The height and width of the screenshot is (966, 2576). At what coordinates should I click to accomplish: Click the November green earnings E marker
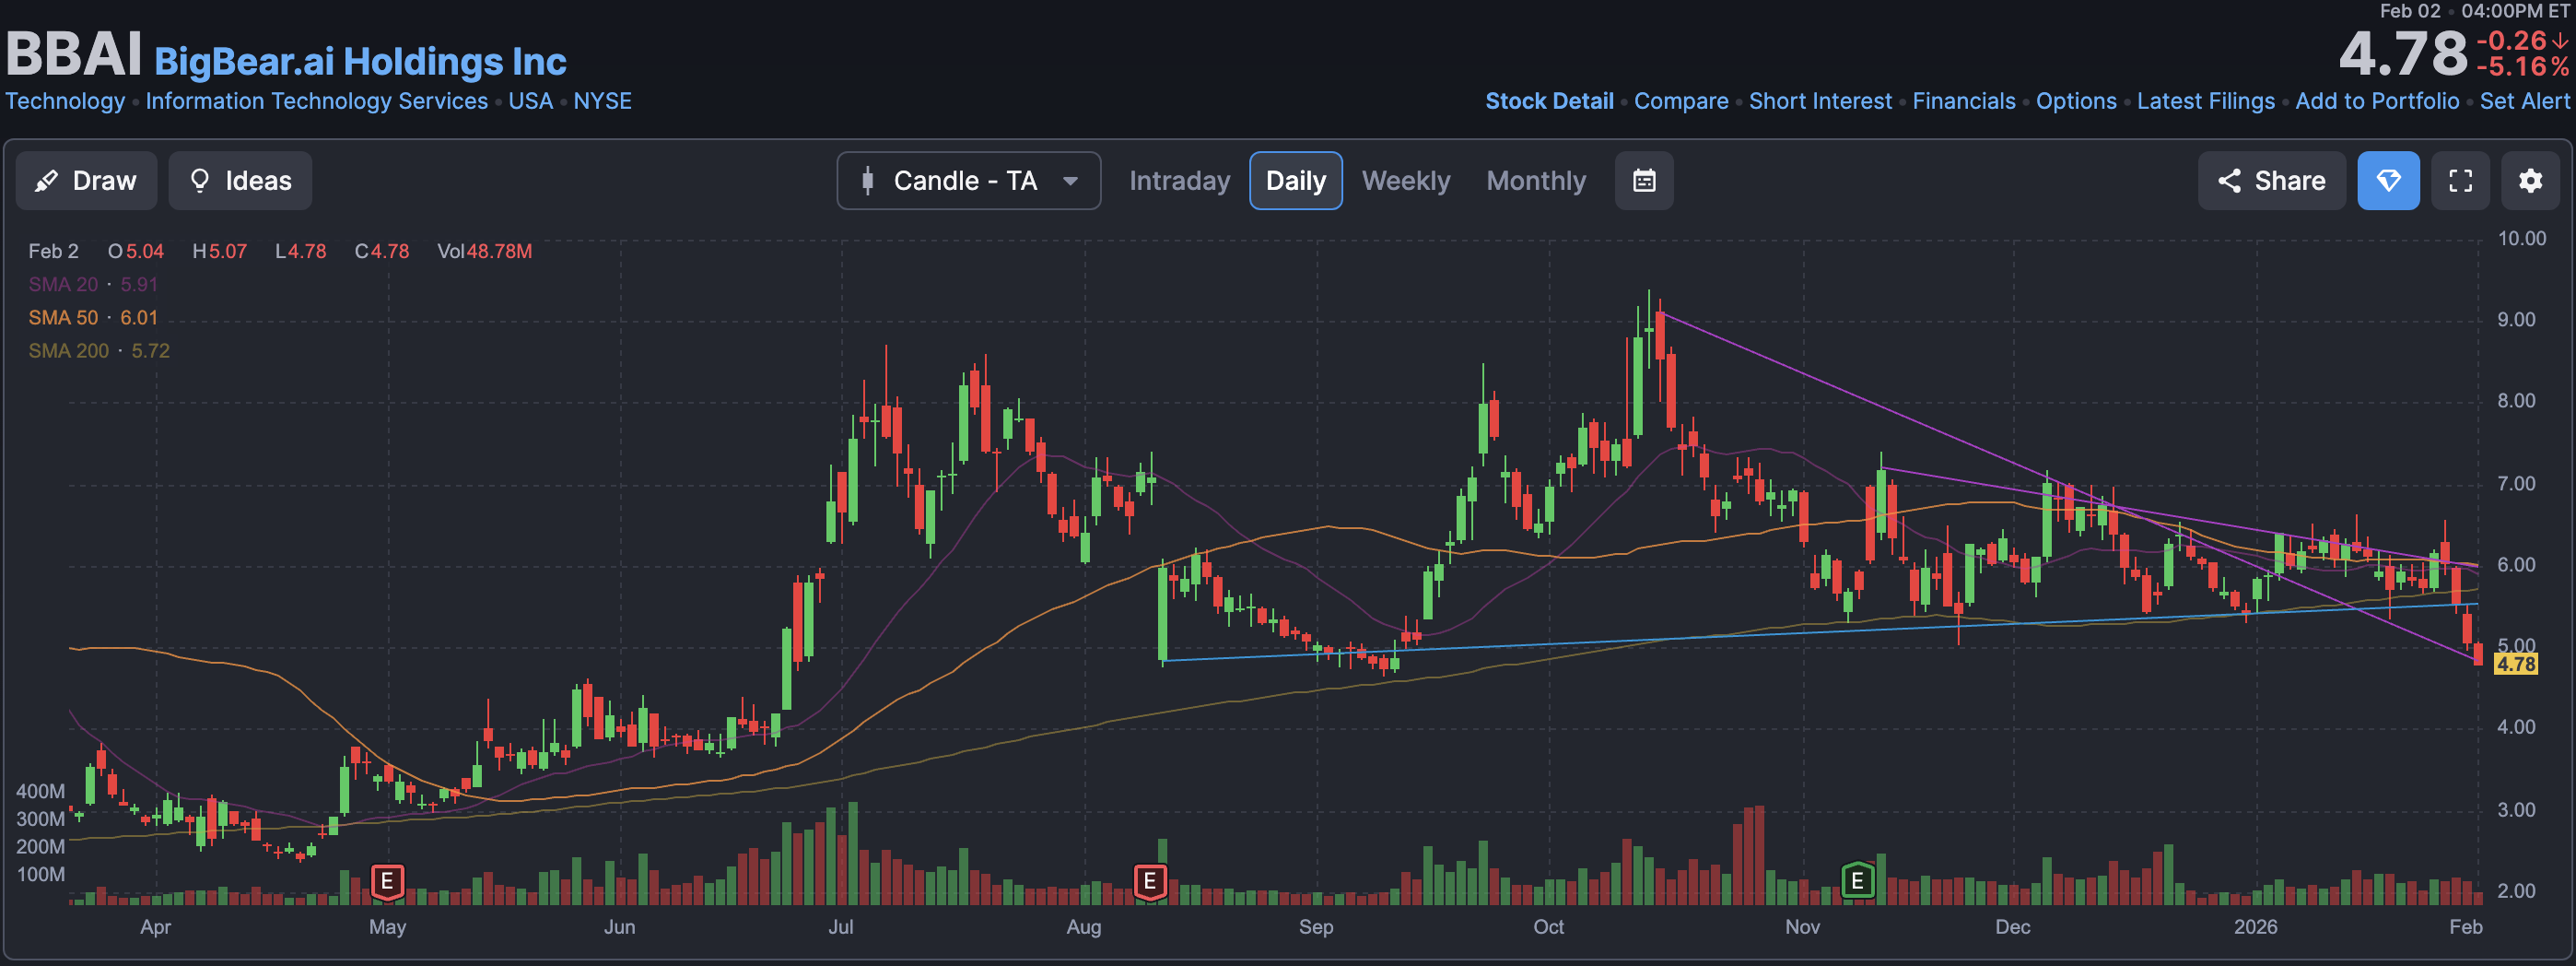(x=1857, y=881)
